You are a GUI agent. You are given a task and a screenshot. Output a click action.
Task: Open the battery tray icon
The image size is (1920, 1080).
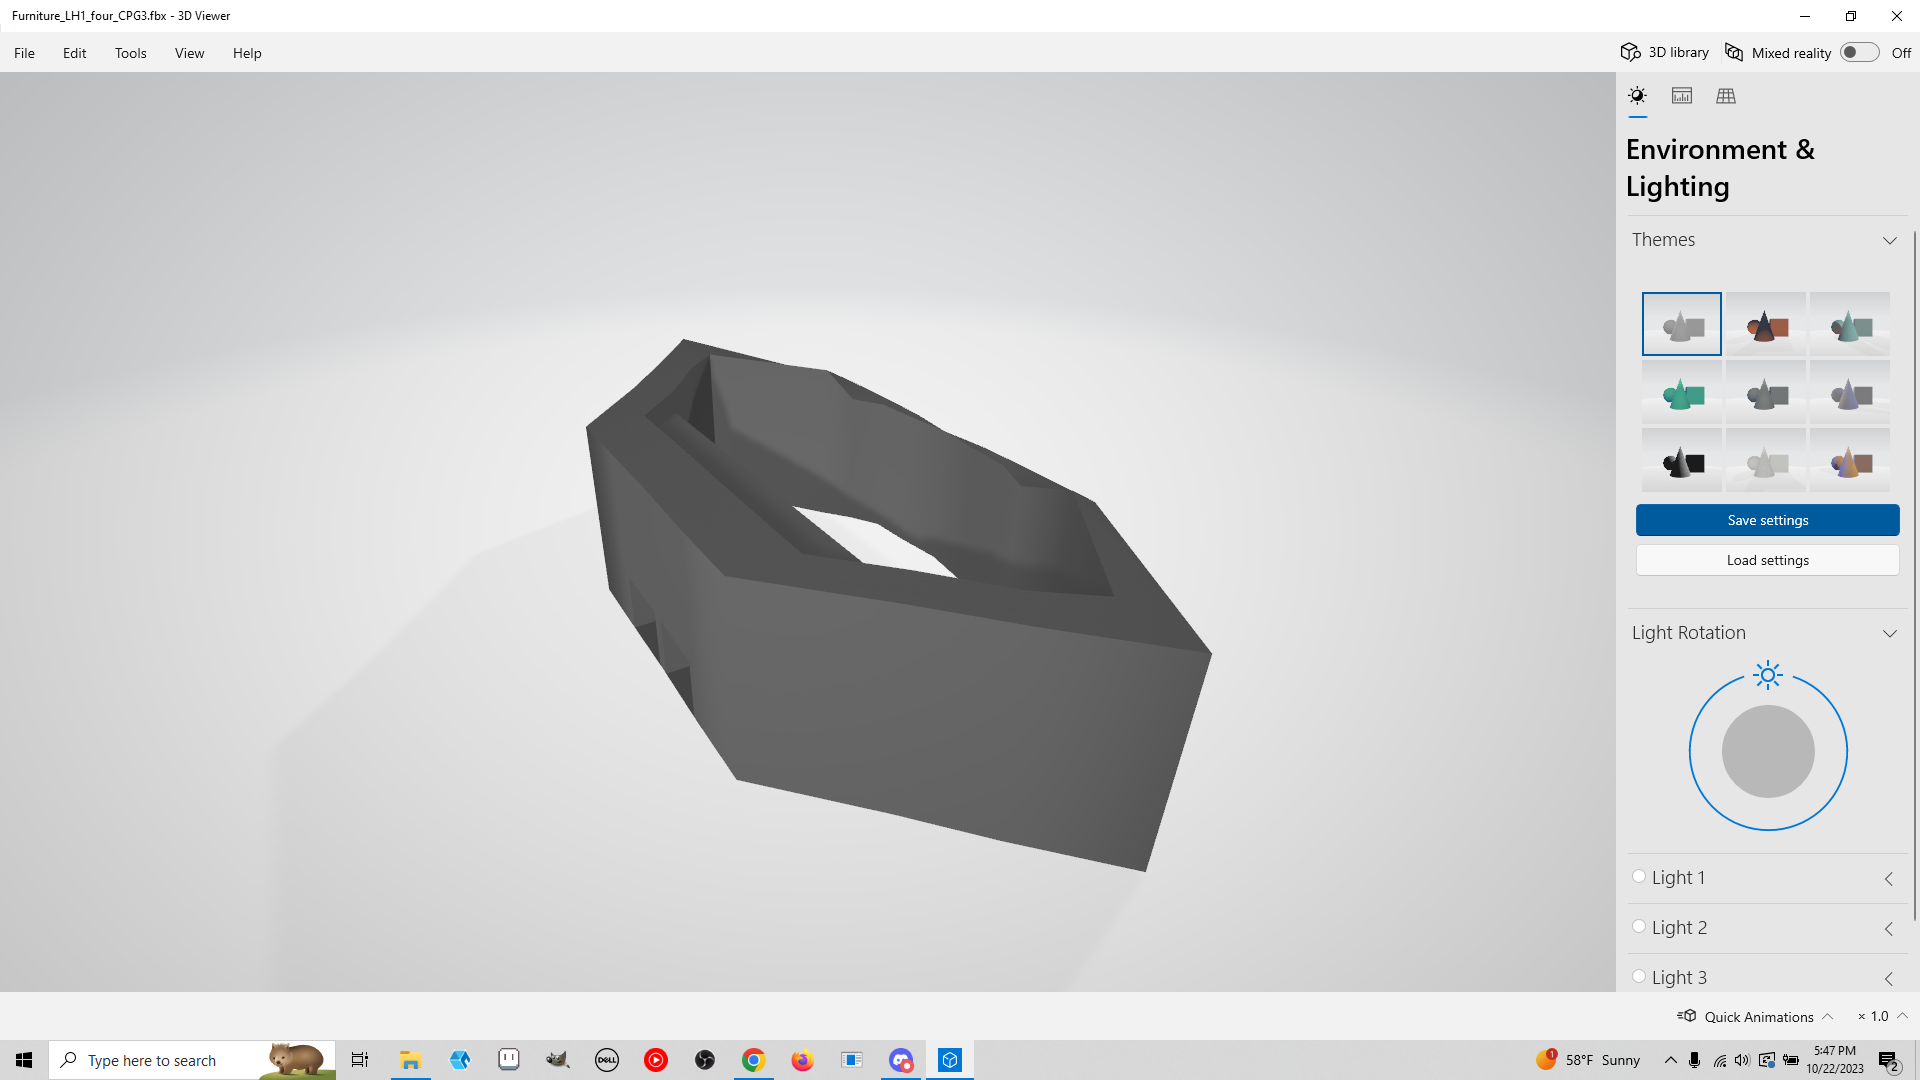pos(1791,1060)
